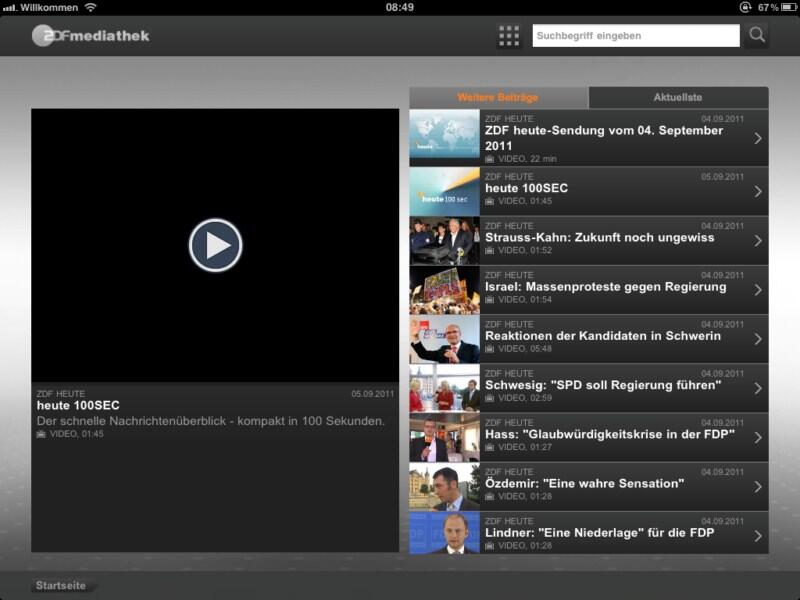Select 'Lindner: "Eine Niederlage" für die FDP' title
This screenshot has width=800, height=600.
[599, 533]
